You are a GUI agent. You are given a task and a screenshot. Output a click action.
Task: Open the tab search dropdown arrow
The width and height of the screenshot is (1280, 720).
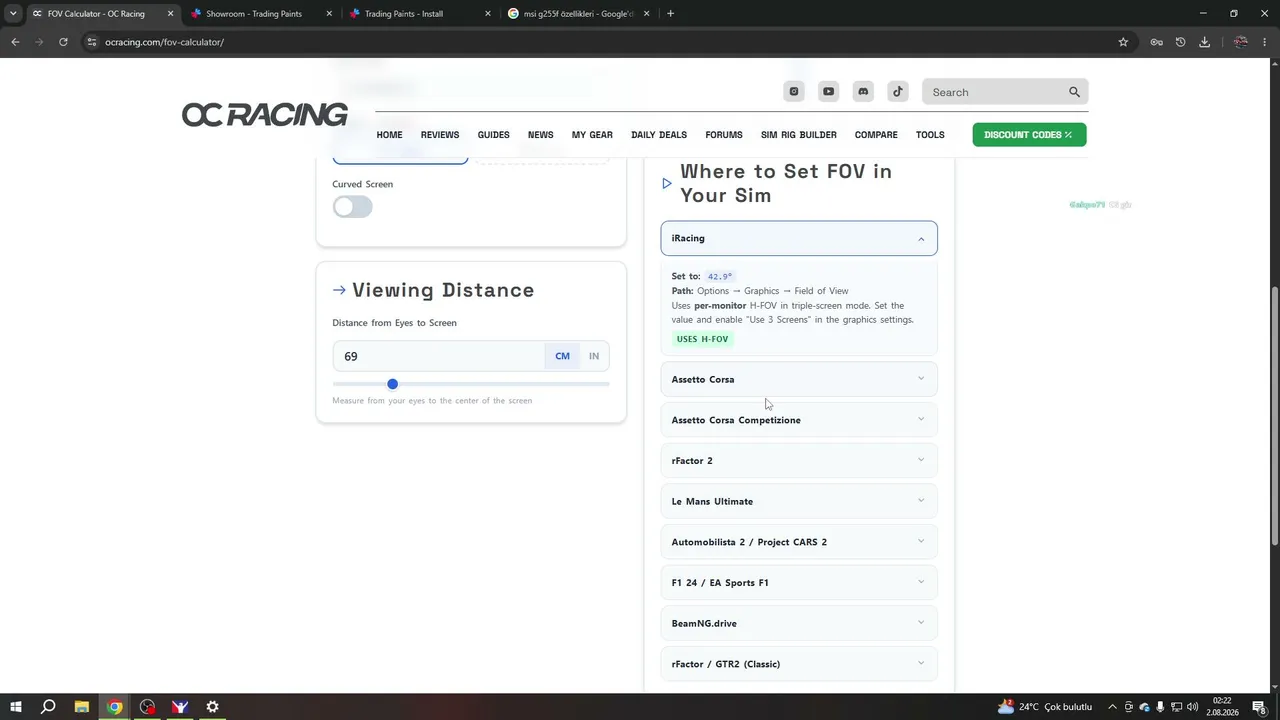click(13, 14)
